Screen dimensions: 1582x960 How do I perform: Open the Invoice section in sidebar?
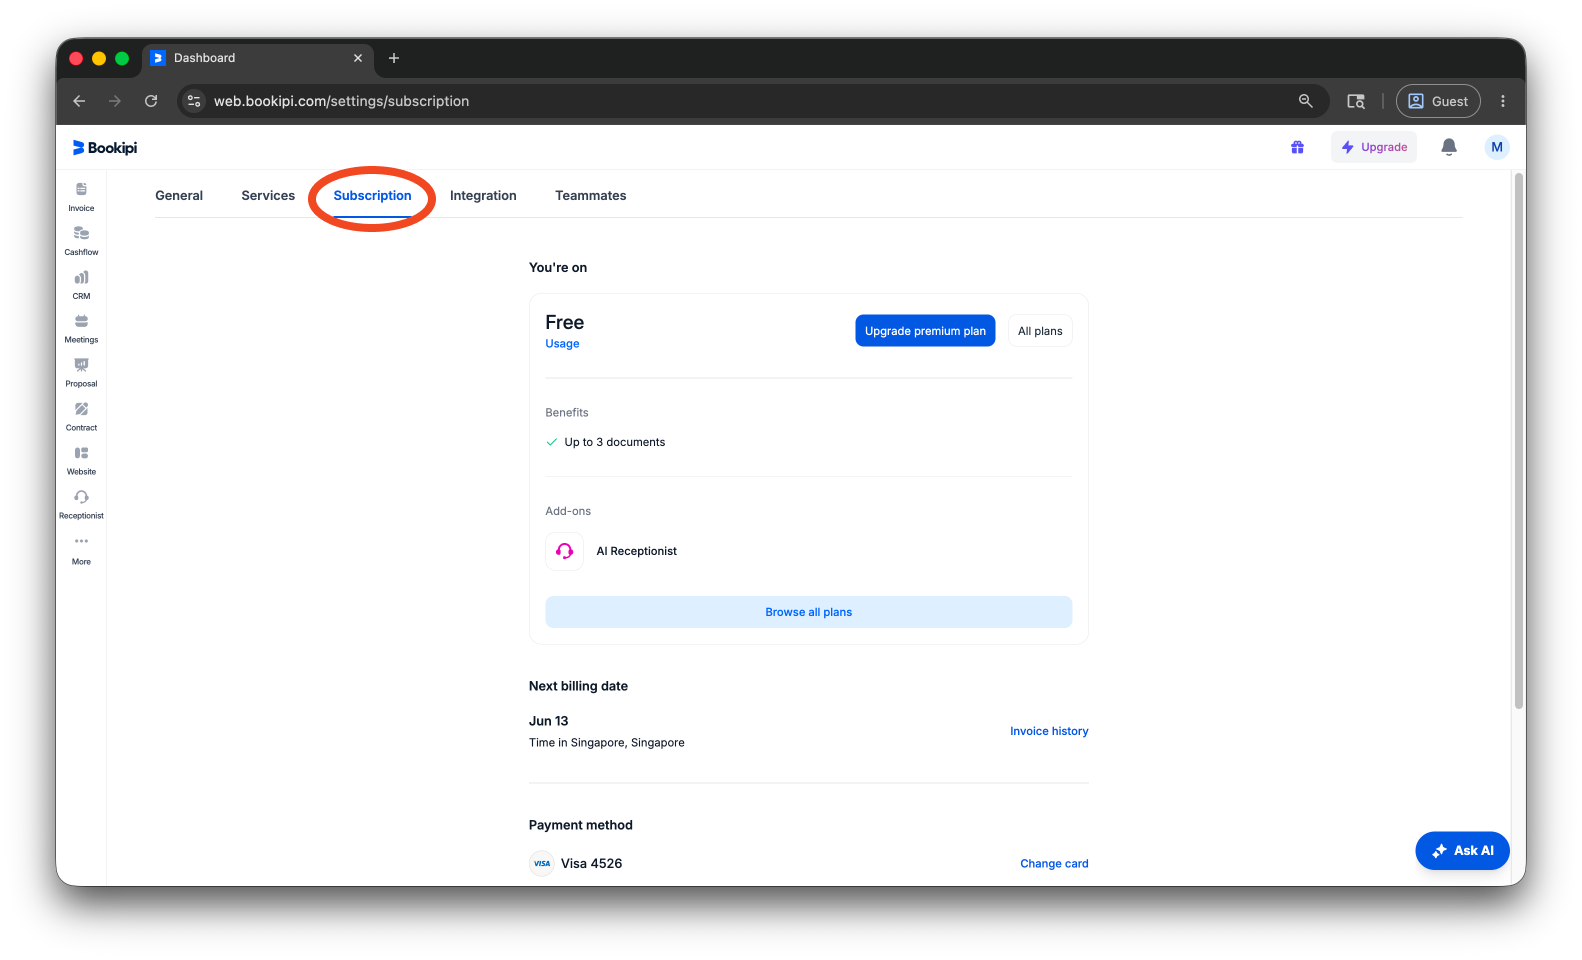pyautogui.click(x=81, y=197)
